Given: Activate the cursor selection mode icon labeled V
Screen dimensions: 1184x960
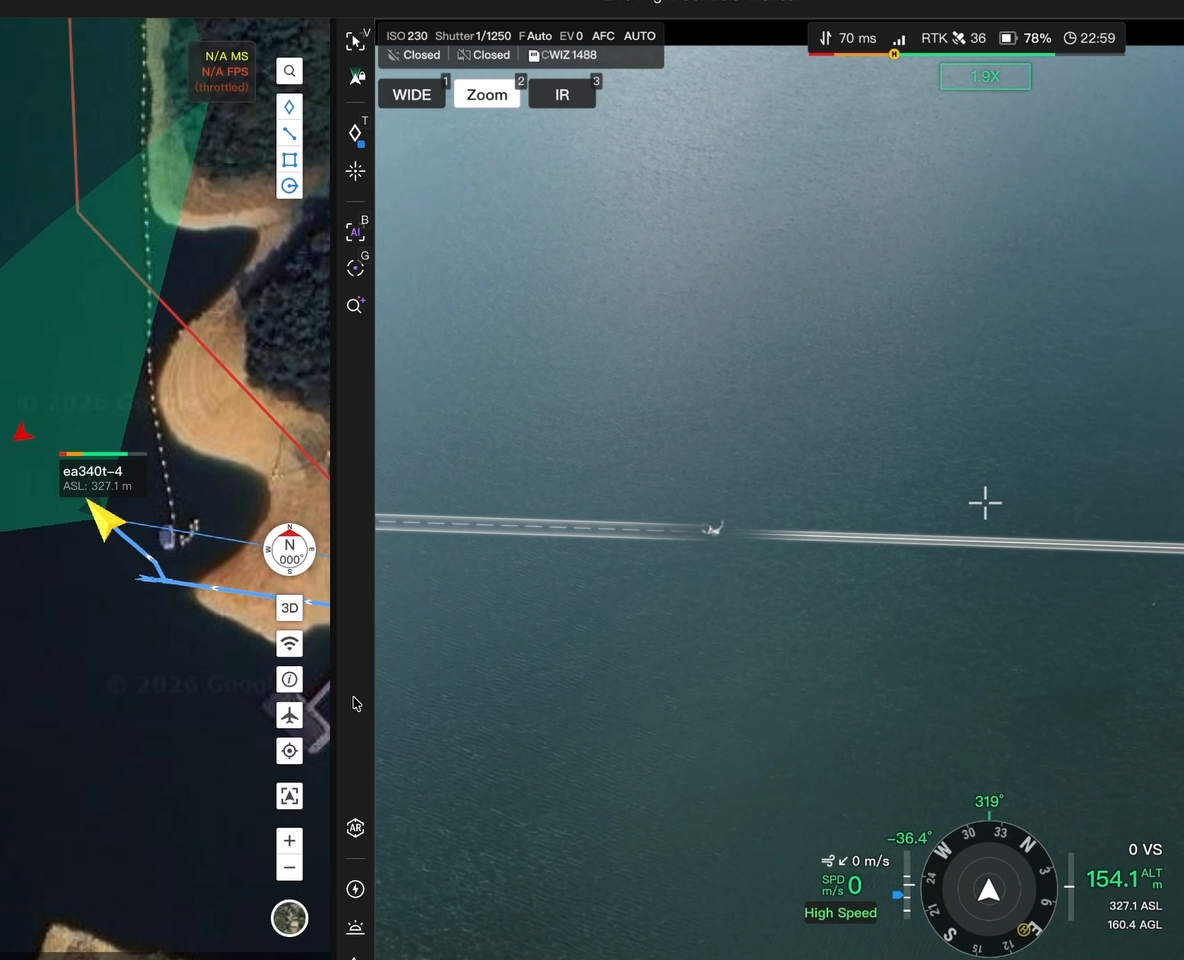Looking at the screenshot, I should click(x=356, y=41).
